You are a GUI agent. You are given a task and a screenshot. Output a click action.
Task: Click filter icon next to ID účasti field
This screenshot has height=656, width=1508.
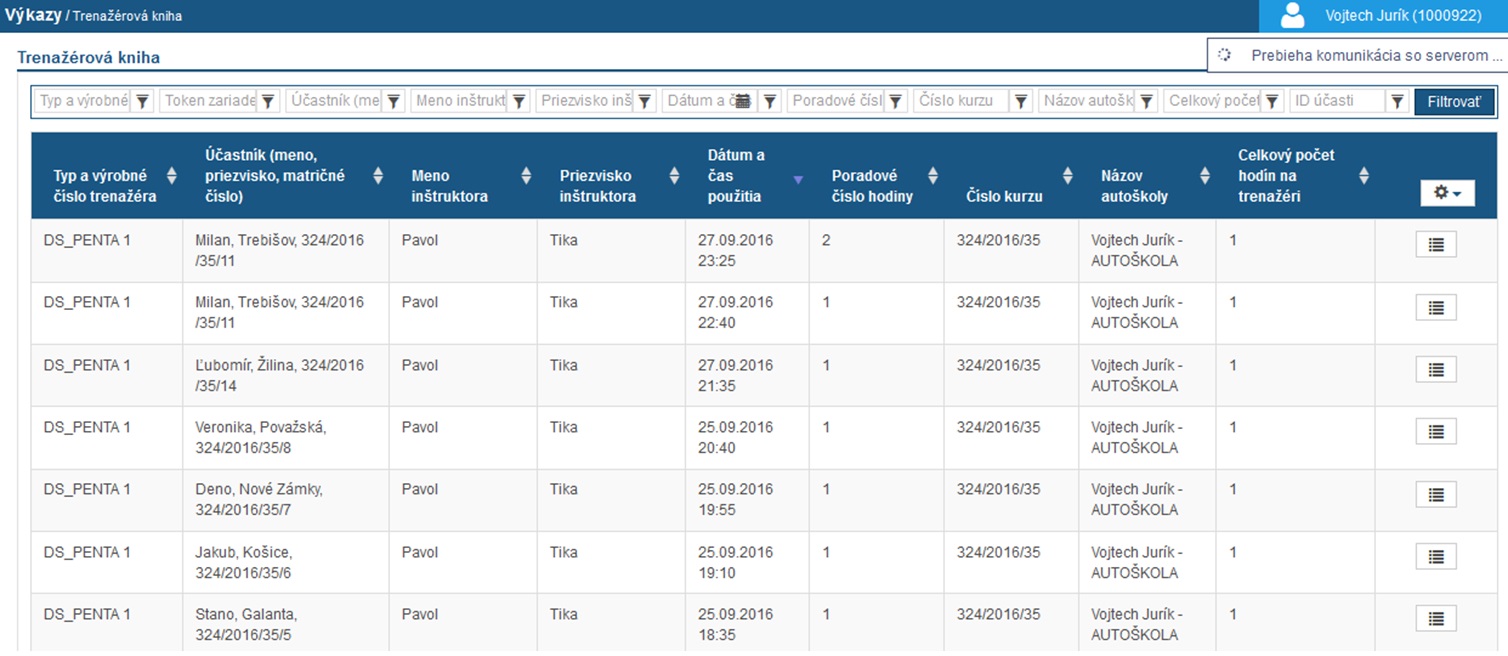pyautogui.click(x=1397, y=101)
